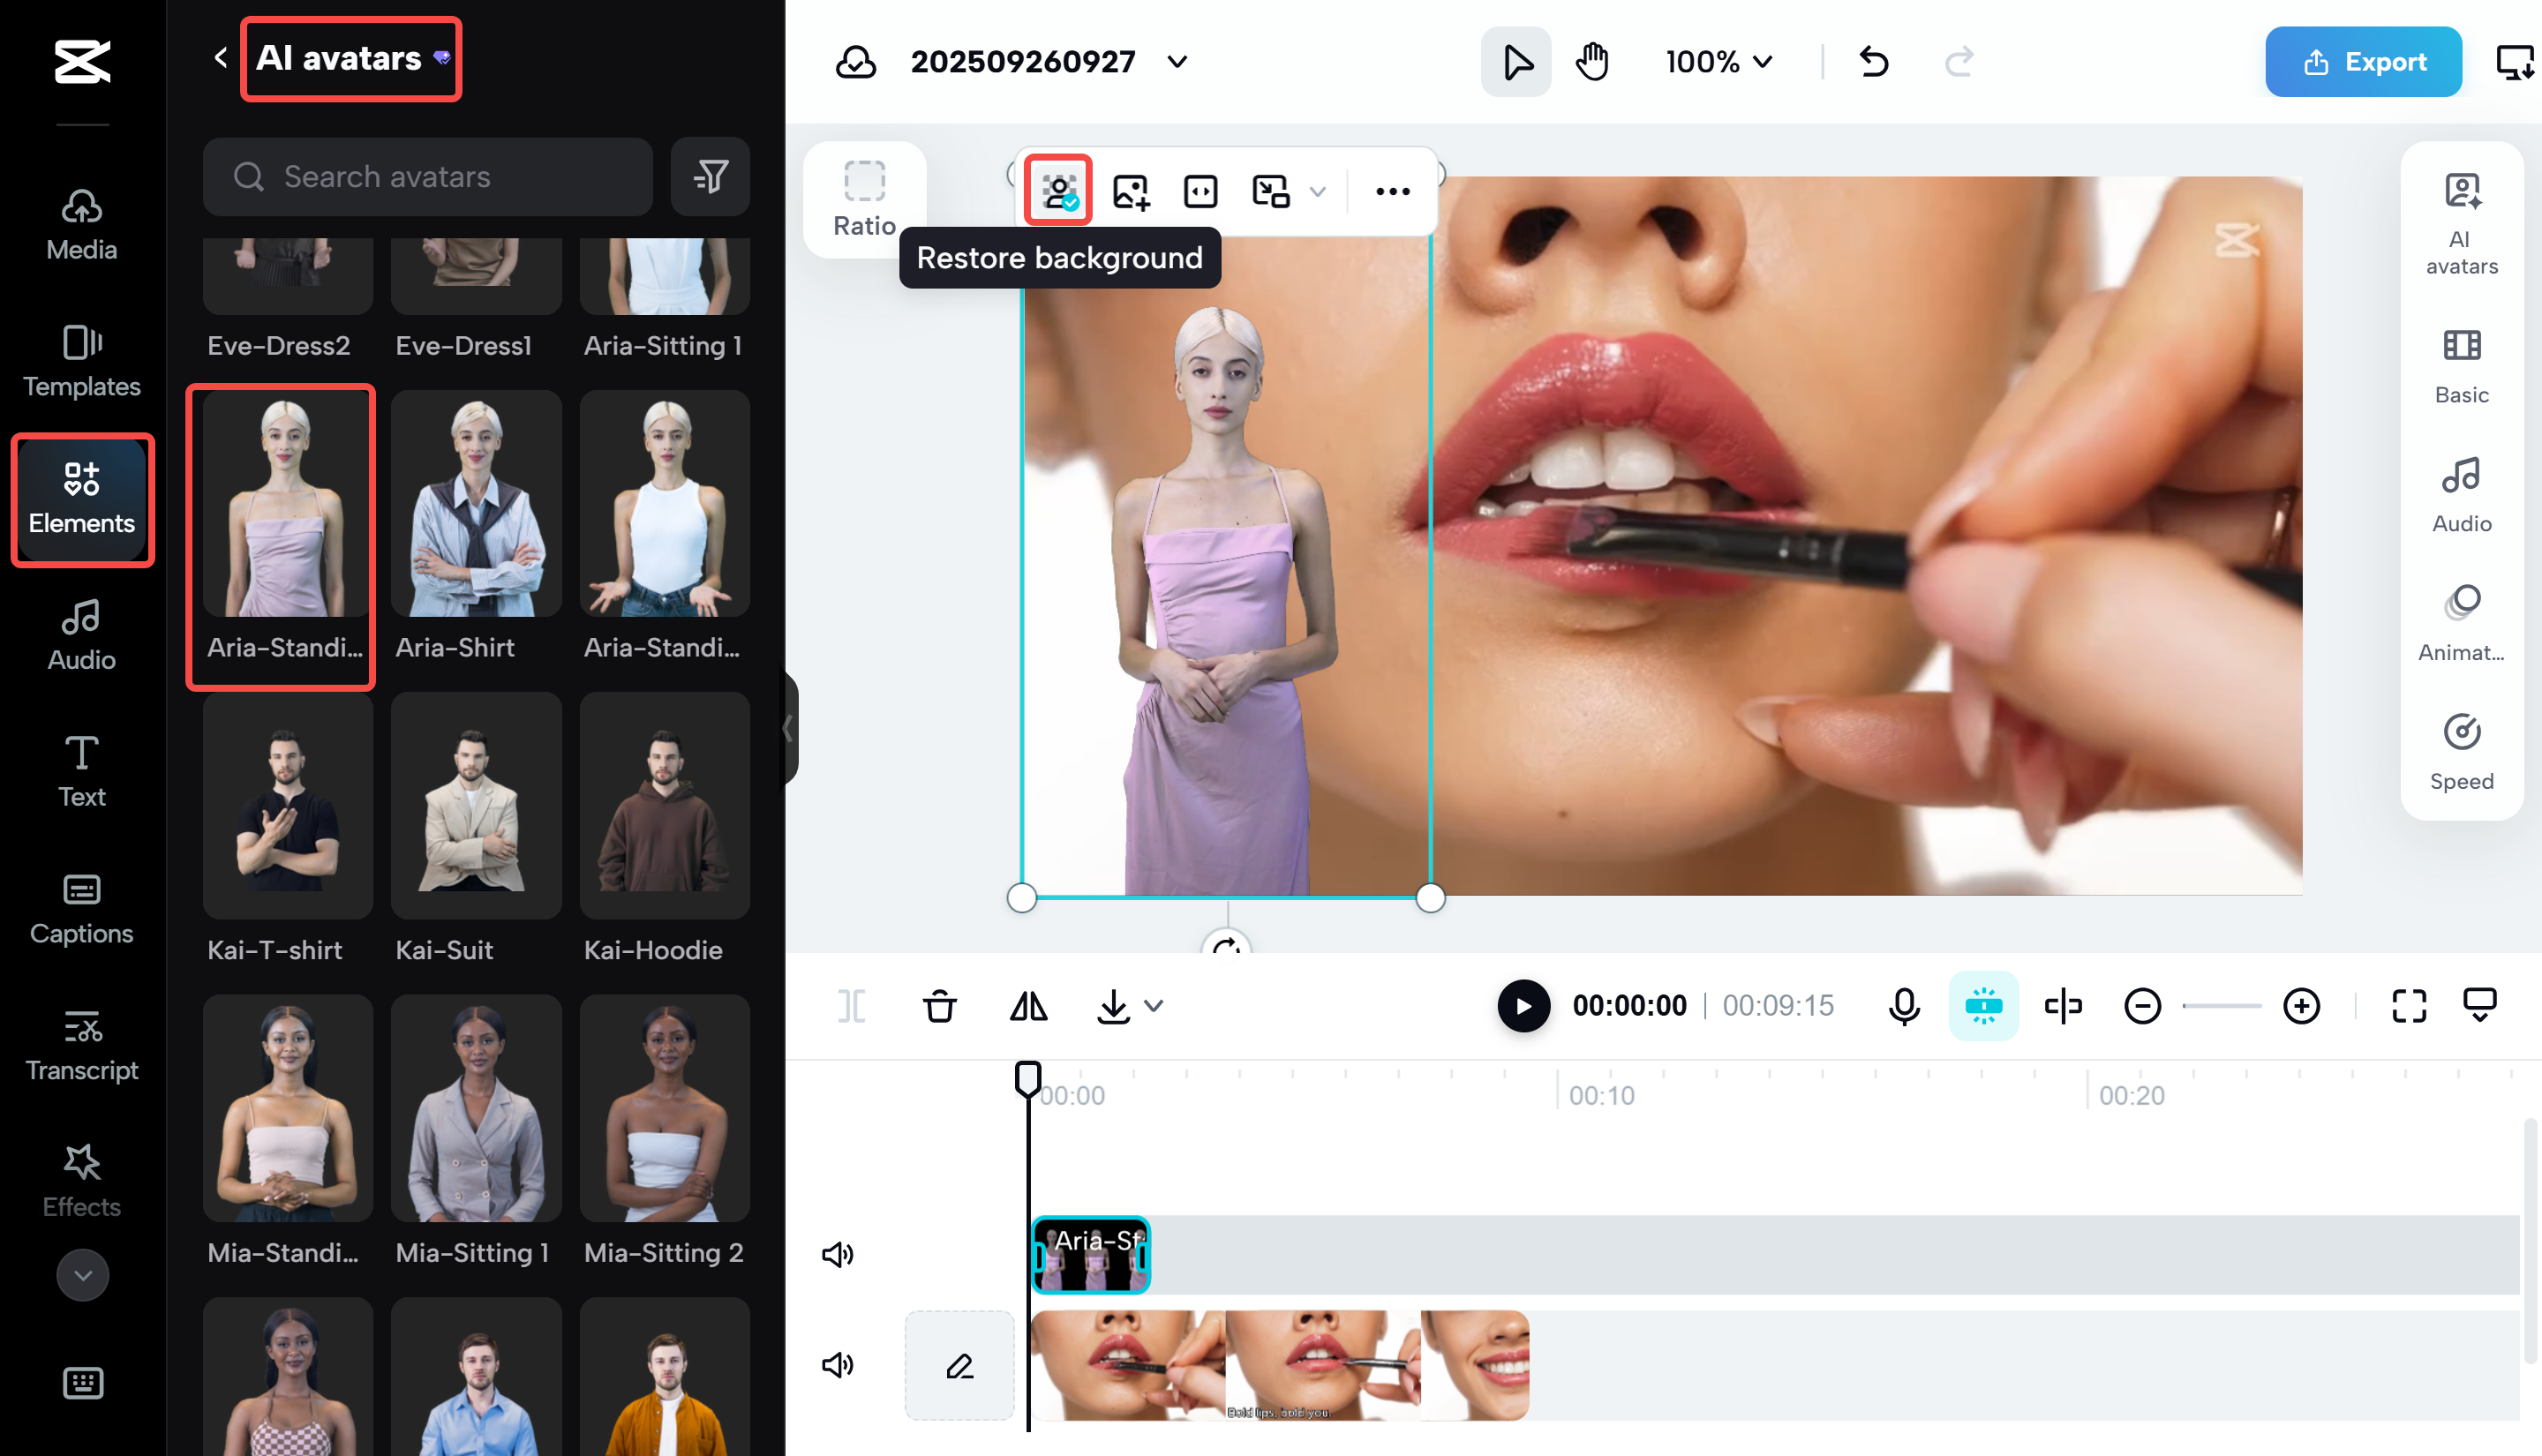
Task: Select the Aria-Shirt avatar
Action: (x=476, y=527)
